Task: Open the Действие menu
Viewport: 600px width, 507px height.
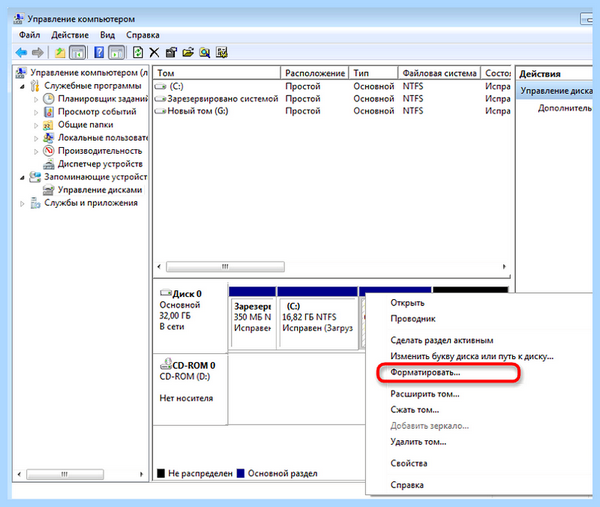Action: (70, 35)
